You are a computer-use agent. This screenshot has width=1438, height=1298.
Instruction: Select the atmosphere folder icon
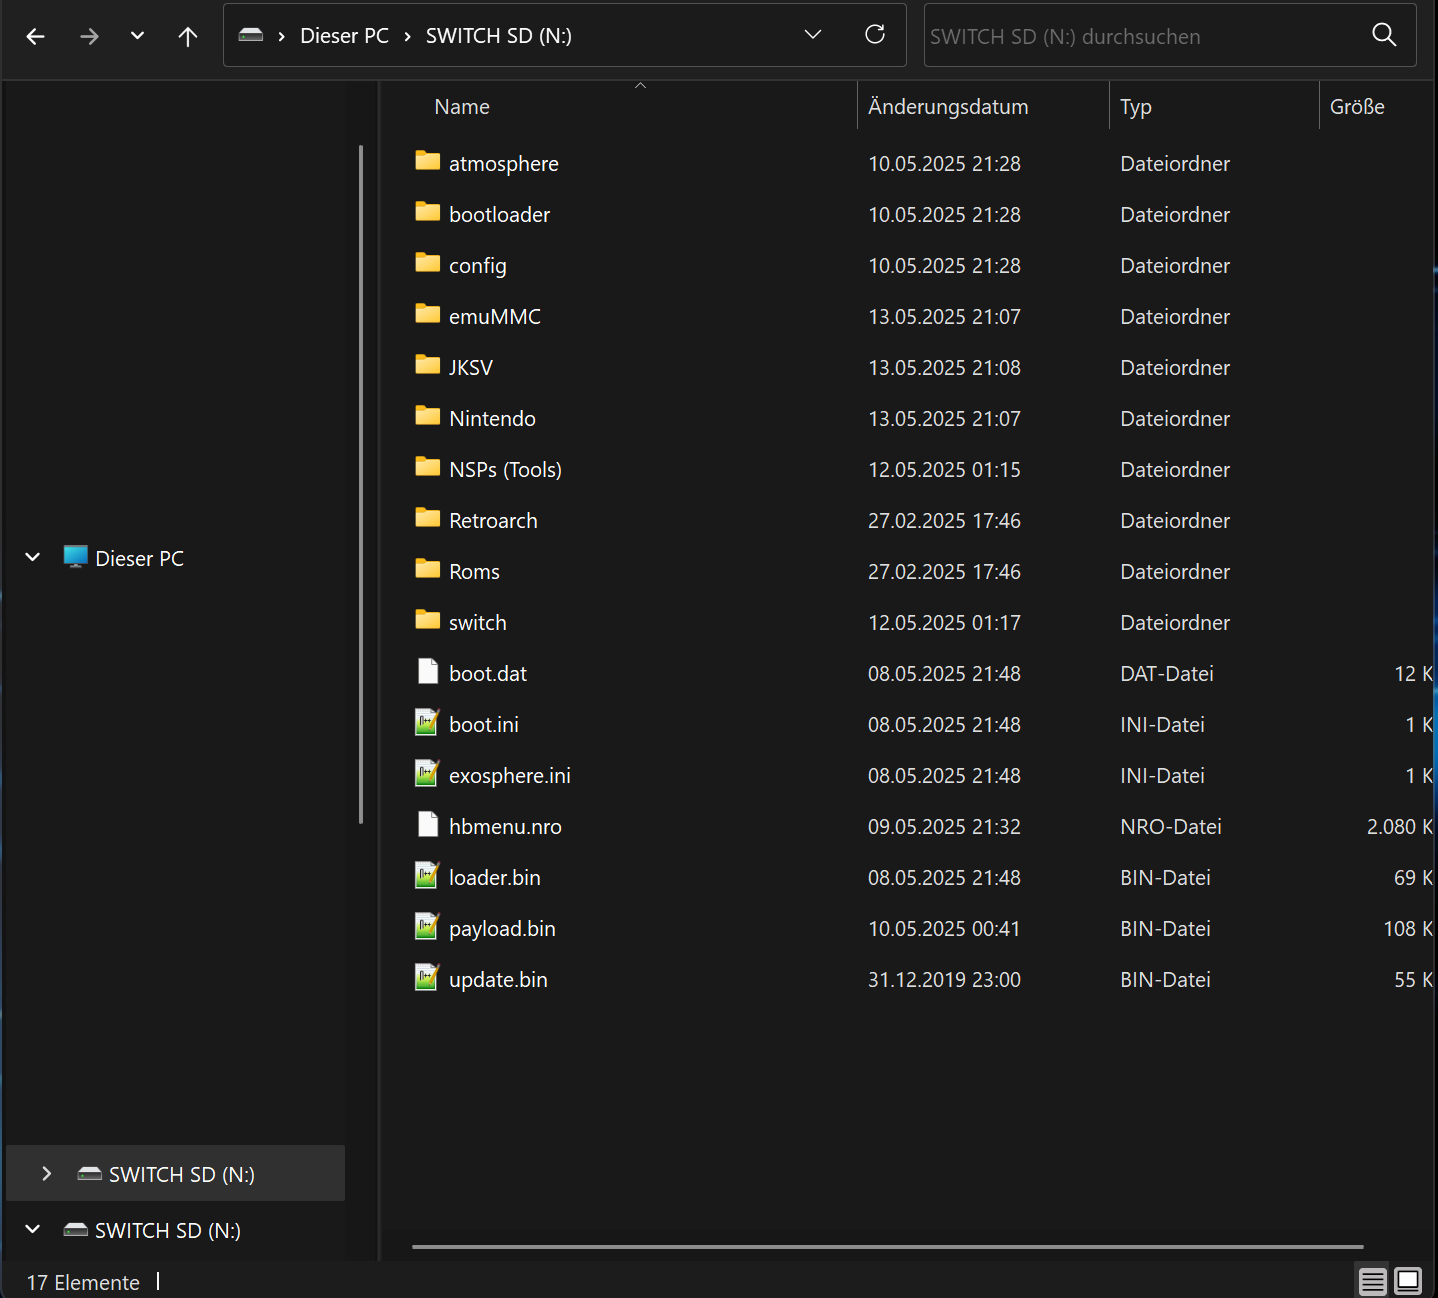click(428, 161)
